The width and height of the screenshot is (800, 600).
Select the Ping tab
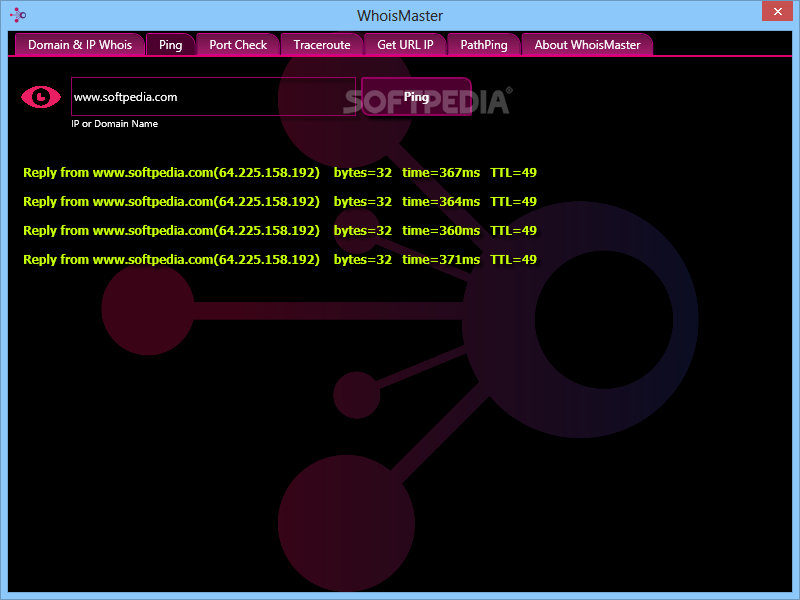pyautogui.click(x=170, y=45)
